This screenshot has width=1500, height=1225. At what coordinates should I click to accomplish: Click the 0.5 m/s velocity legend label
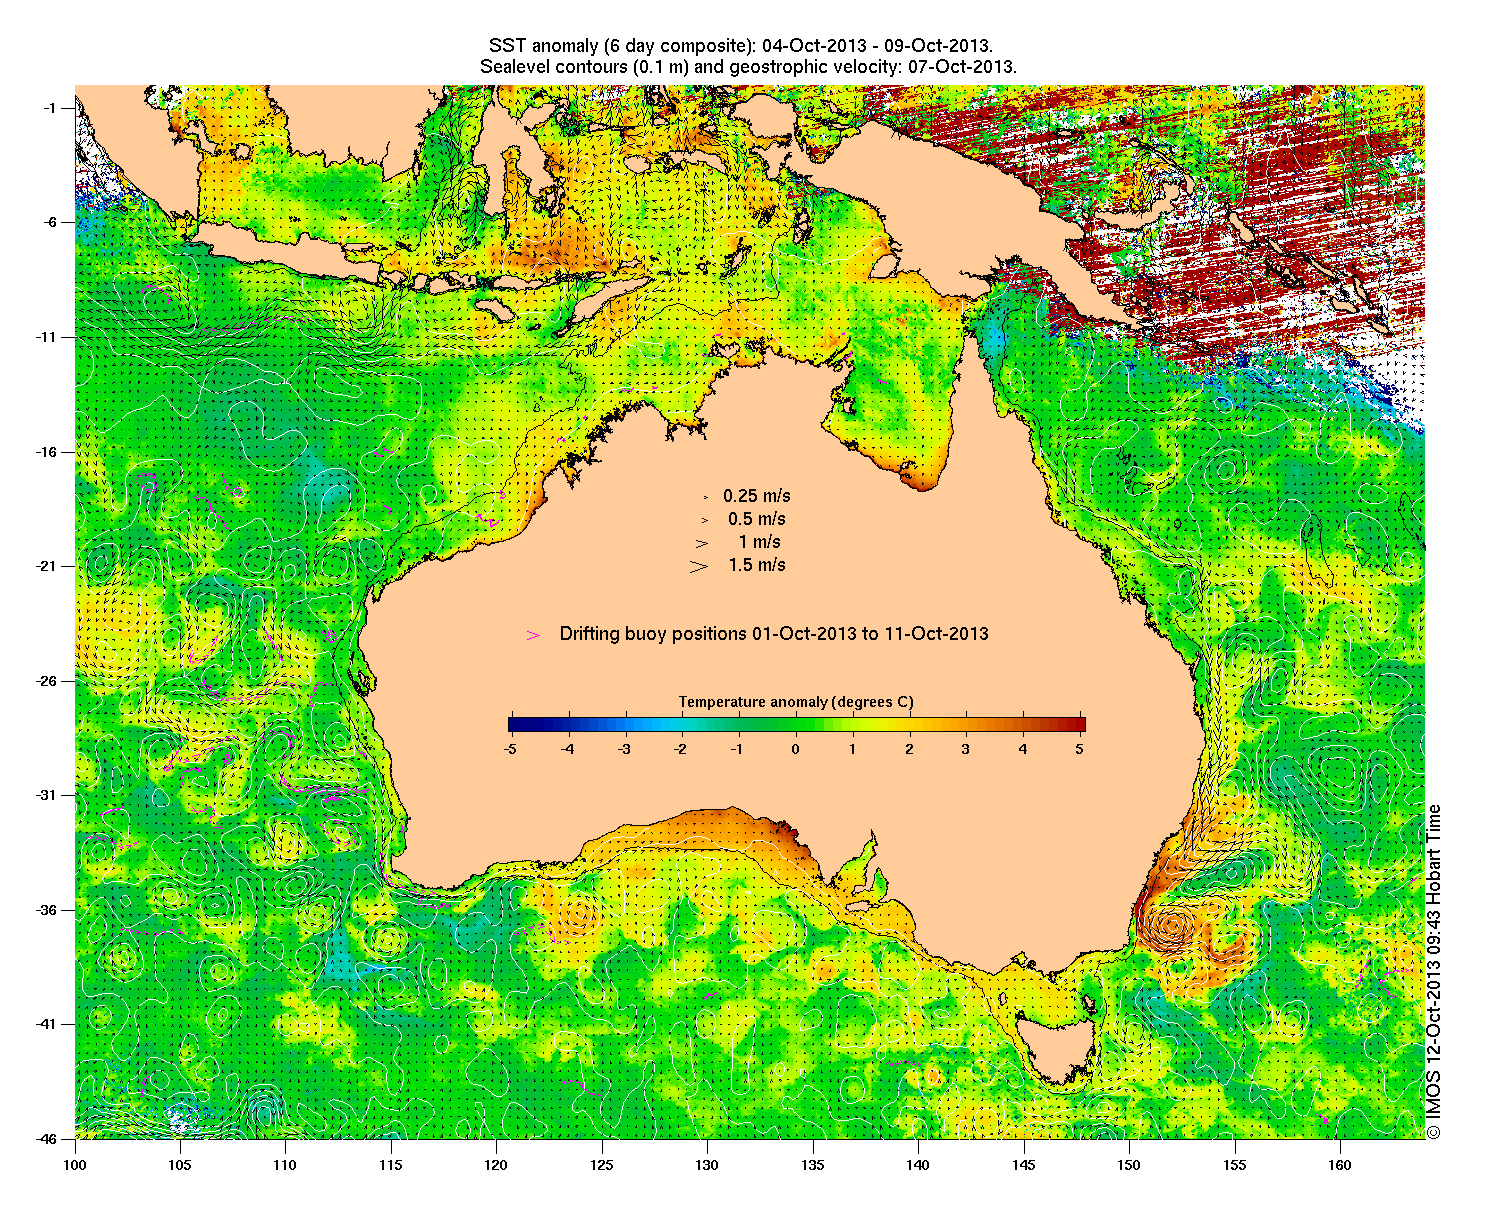757,519
